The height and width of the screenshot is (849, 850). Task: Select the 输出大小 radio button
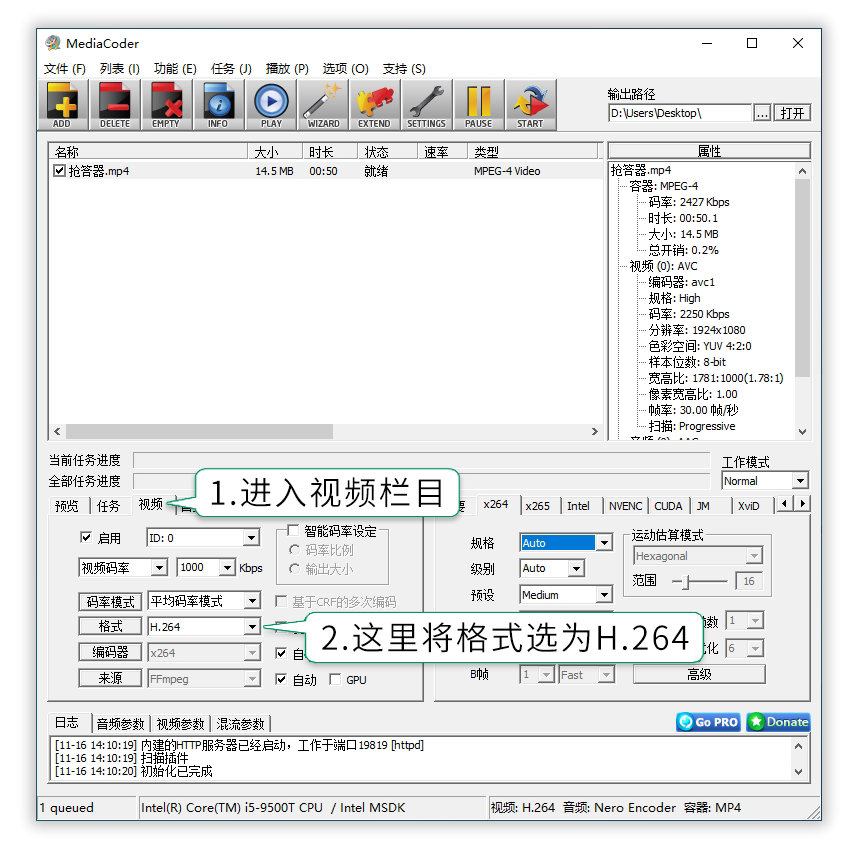pyautogui.click(x=294, y=569)
